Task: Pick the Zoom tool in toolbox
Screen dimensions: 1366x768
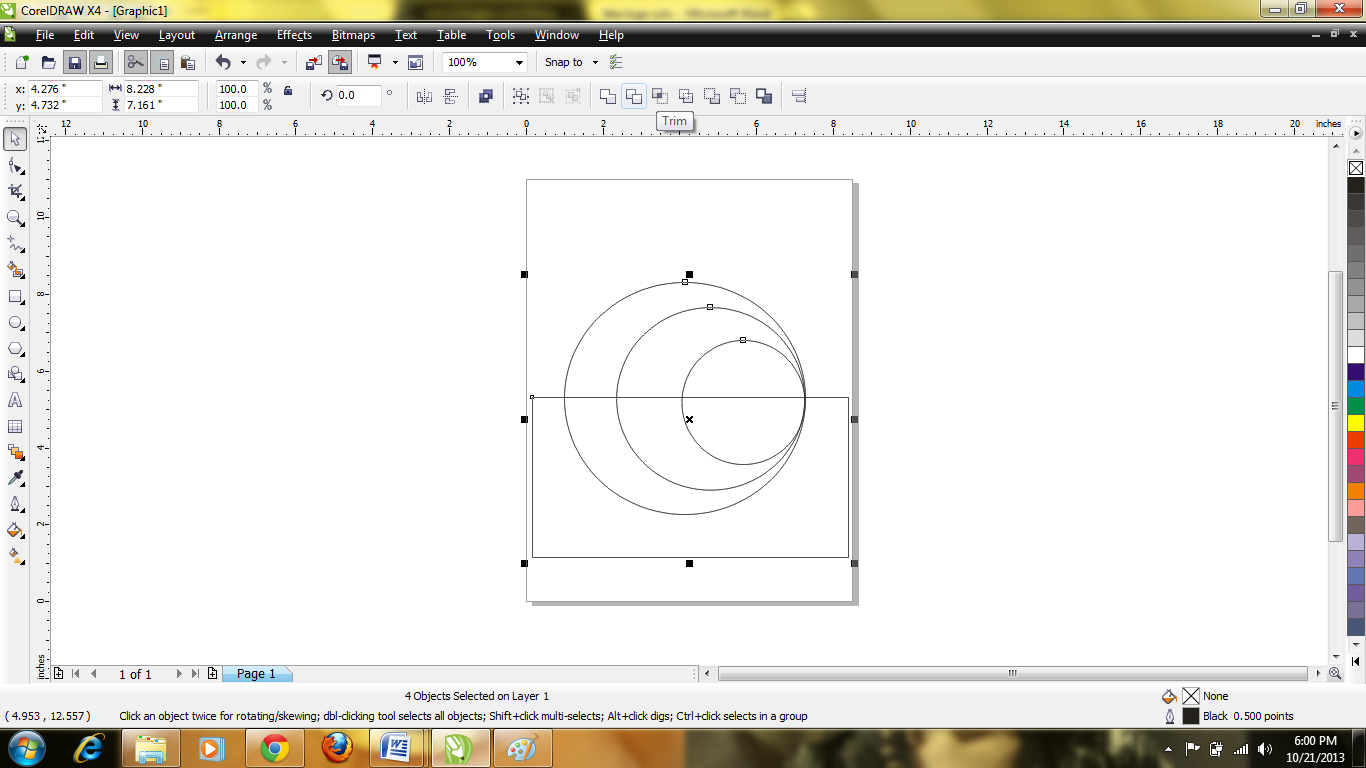Action: click(x=15, y=217)
